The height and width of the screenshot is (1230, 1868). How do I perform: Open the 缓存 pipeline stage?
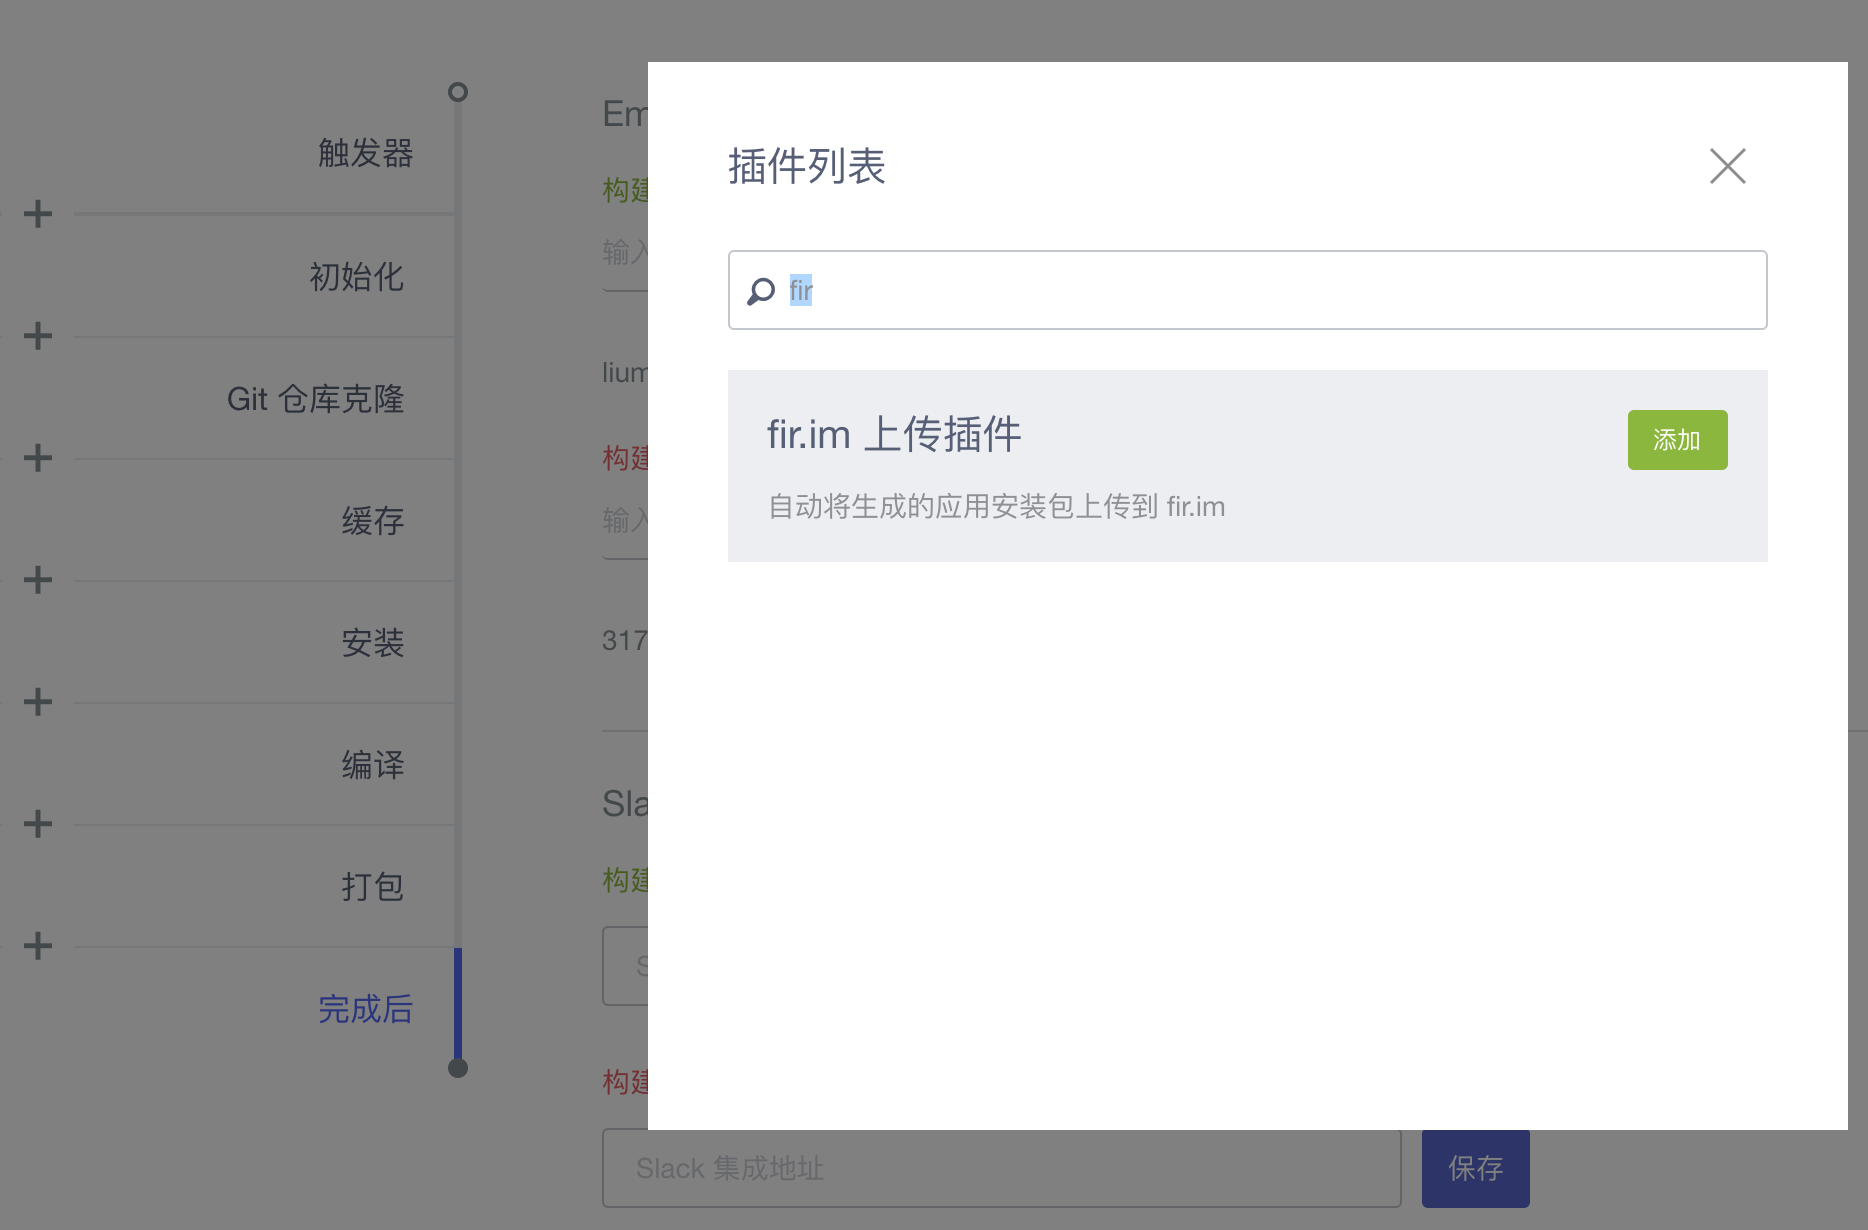click(x=373, y=521)
